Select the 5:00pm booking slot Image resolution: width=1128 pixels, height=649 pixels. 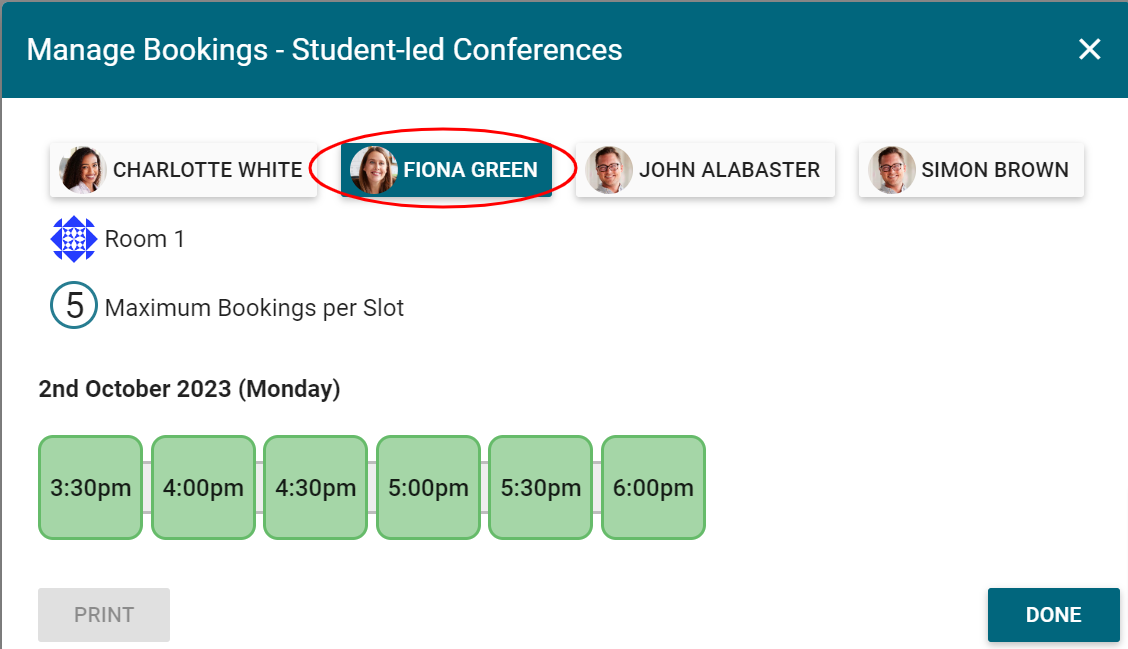(428, 488)
